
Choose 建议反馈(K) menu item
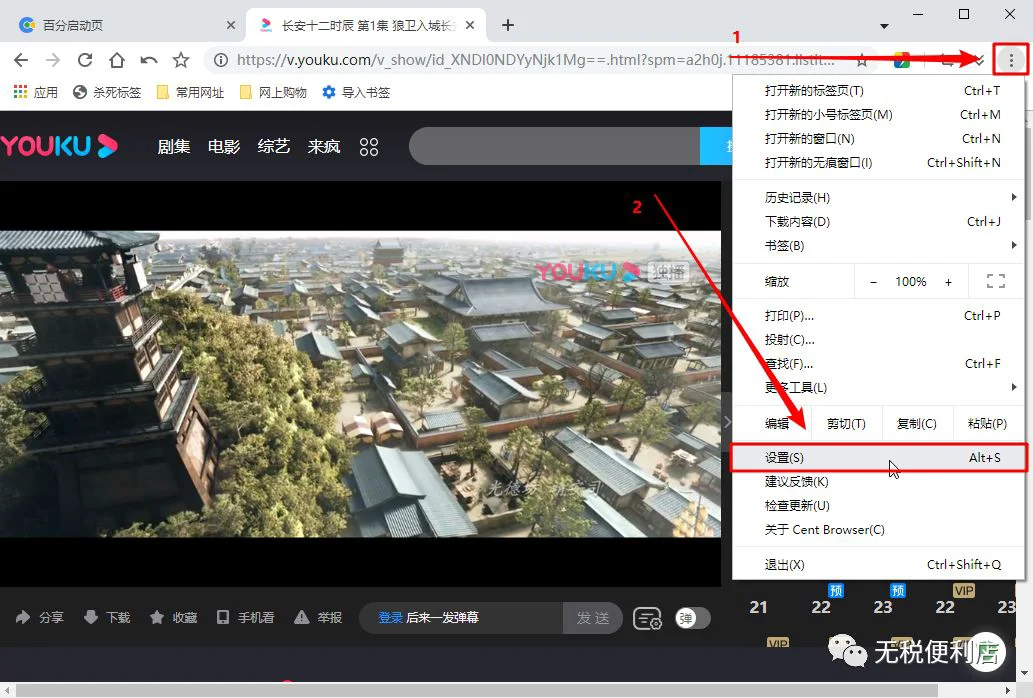[879, 481]
